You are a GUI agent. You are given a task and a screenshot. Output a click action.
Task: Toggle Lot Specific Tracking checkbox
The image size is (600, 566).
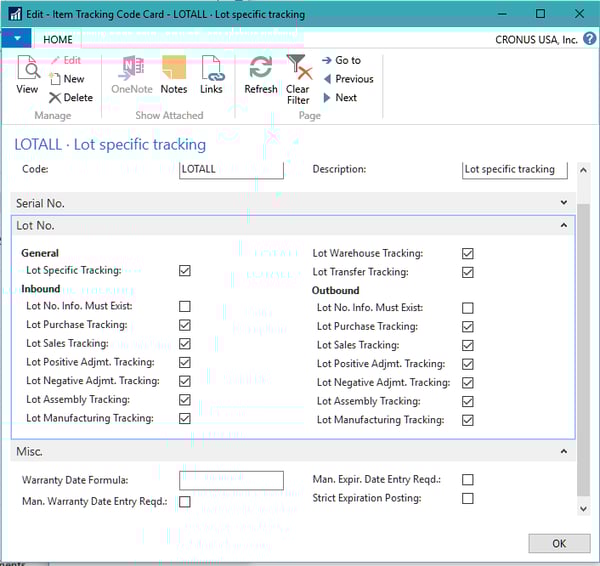(185, 271)
